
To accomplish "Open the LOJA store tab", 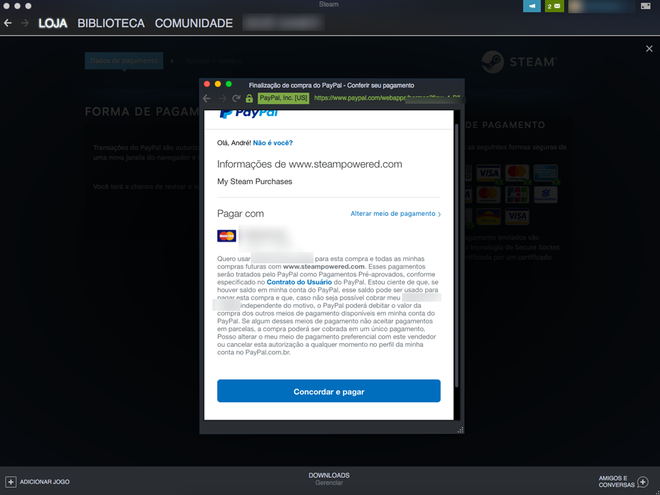I will (53, 23).
